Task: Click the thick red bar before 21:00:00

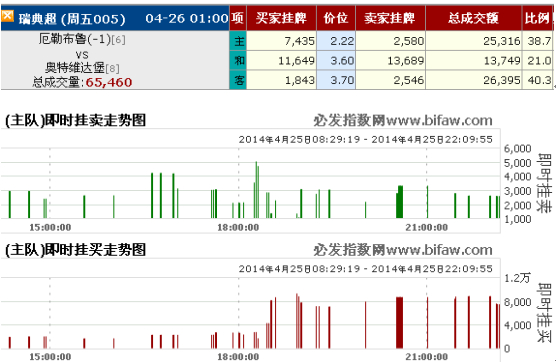Action: (x=400, y=323)
